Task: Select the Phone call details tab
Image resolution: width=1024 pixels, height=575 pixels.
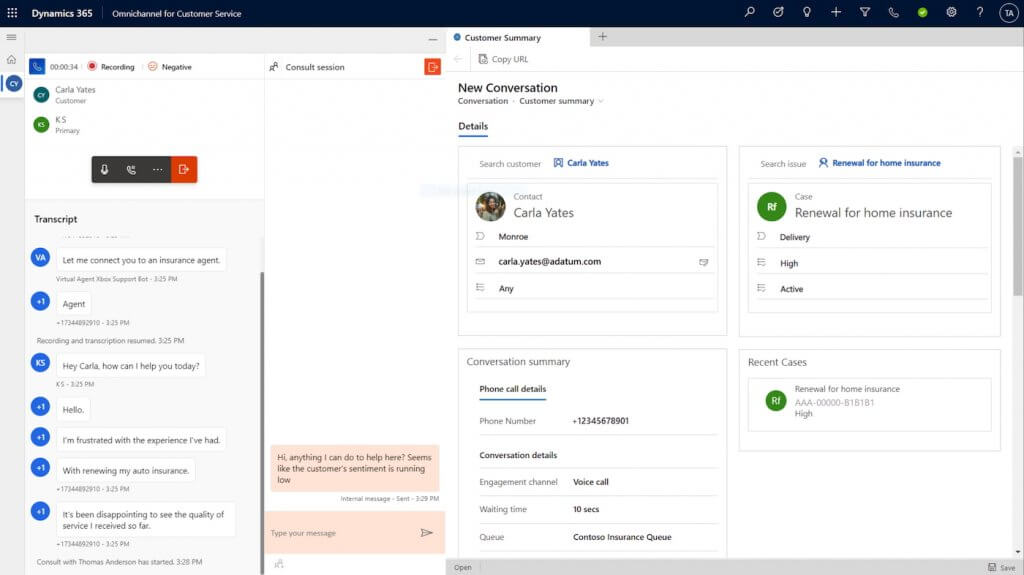Action: [513, 389]
